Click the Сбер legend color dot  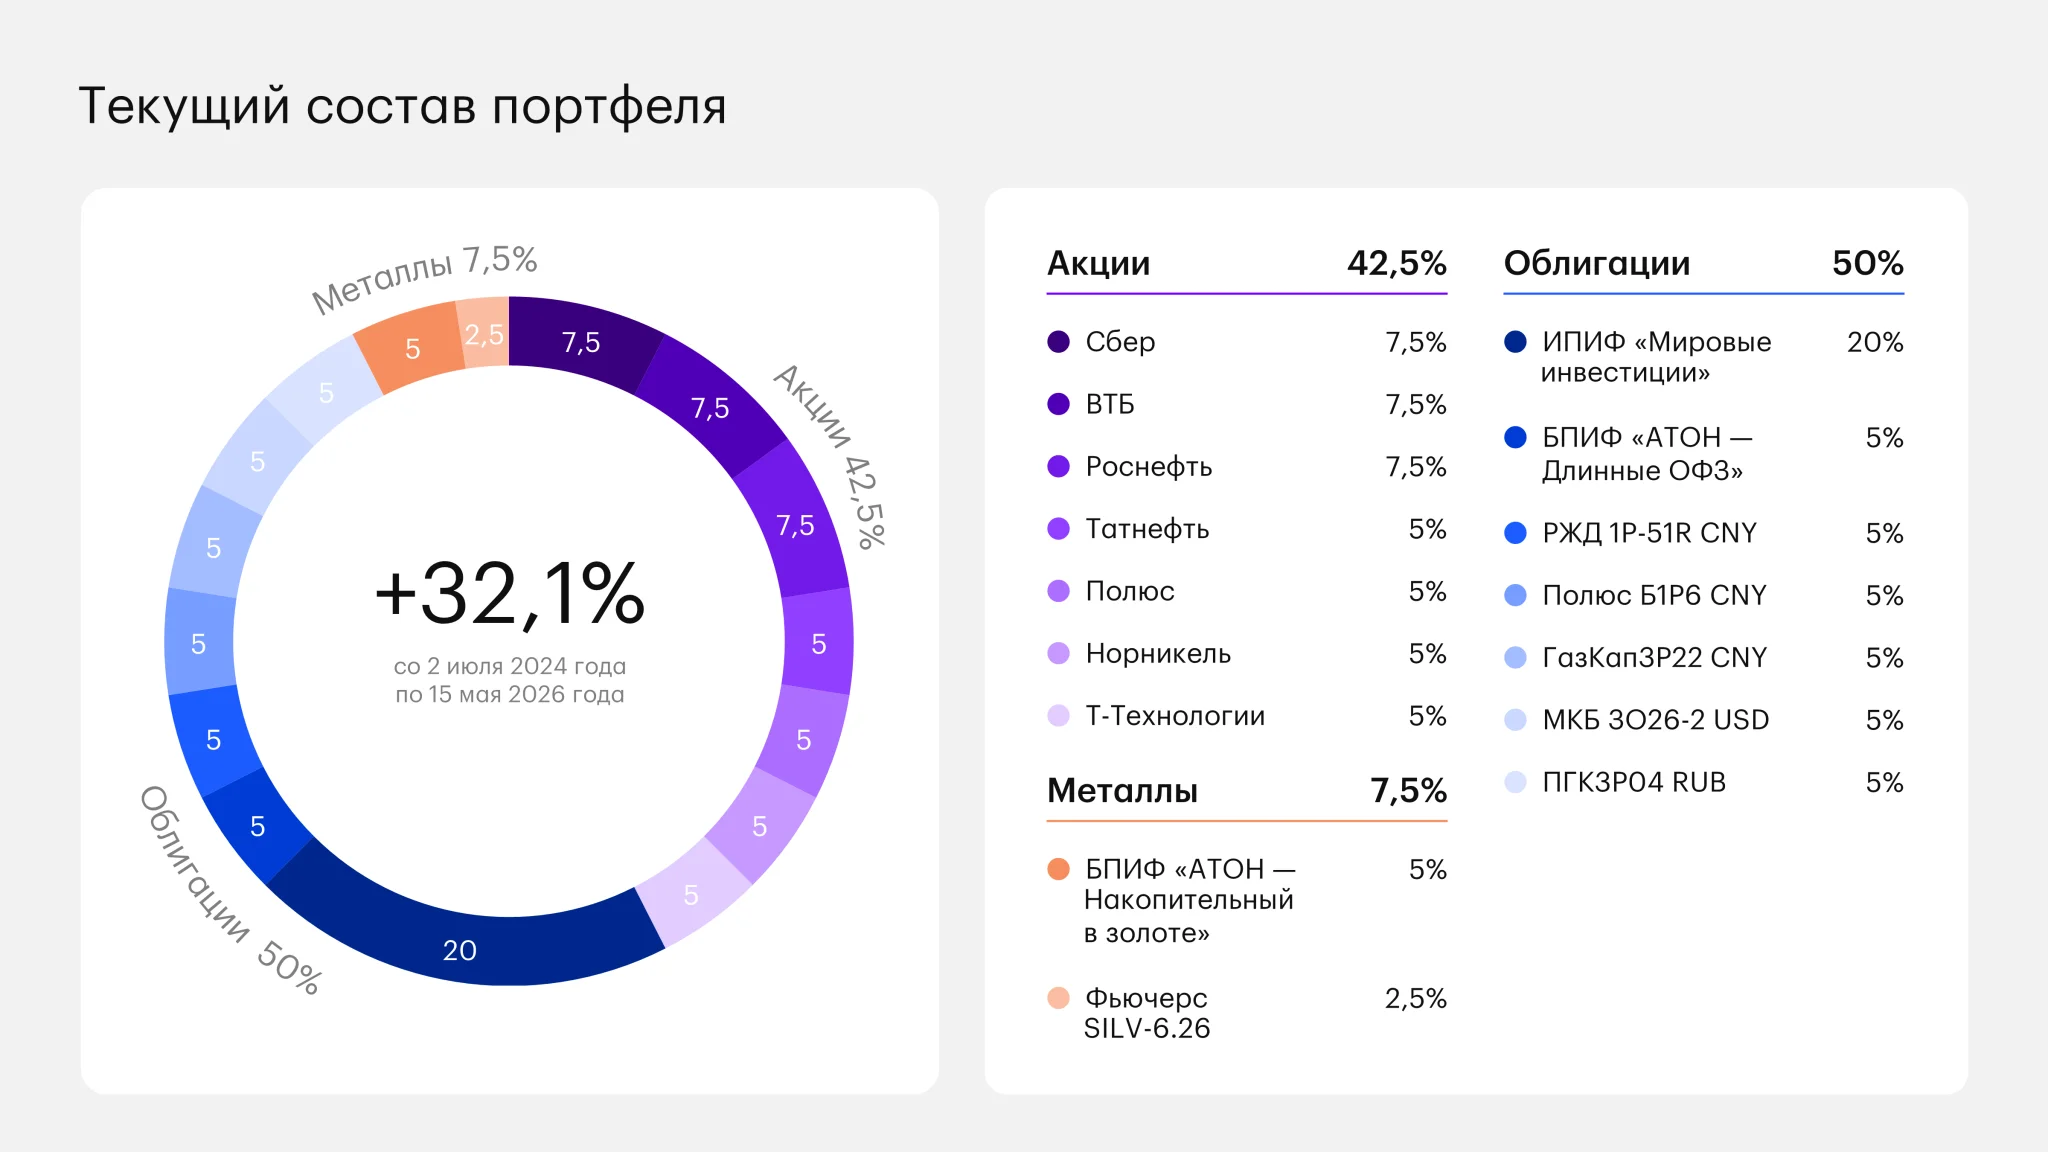[1058, 342]
